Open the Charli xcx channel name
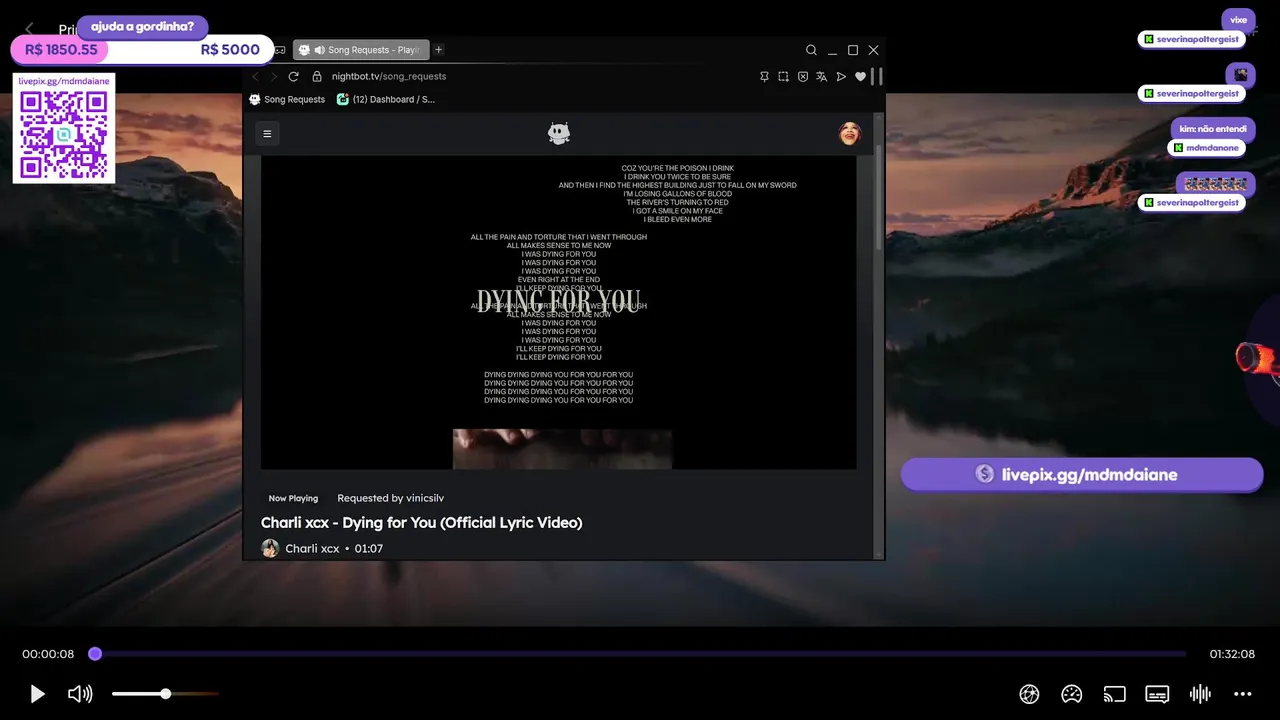The image size is (1280, 720). click(312, 548)
